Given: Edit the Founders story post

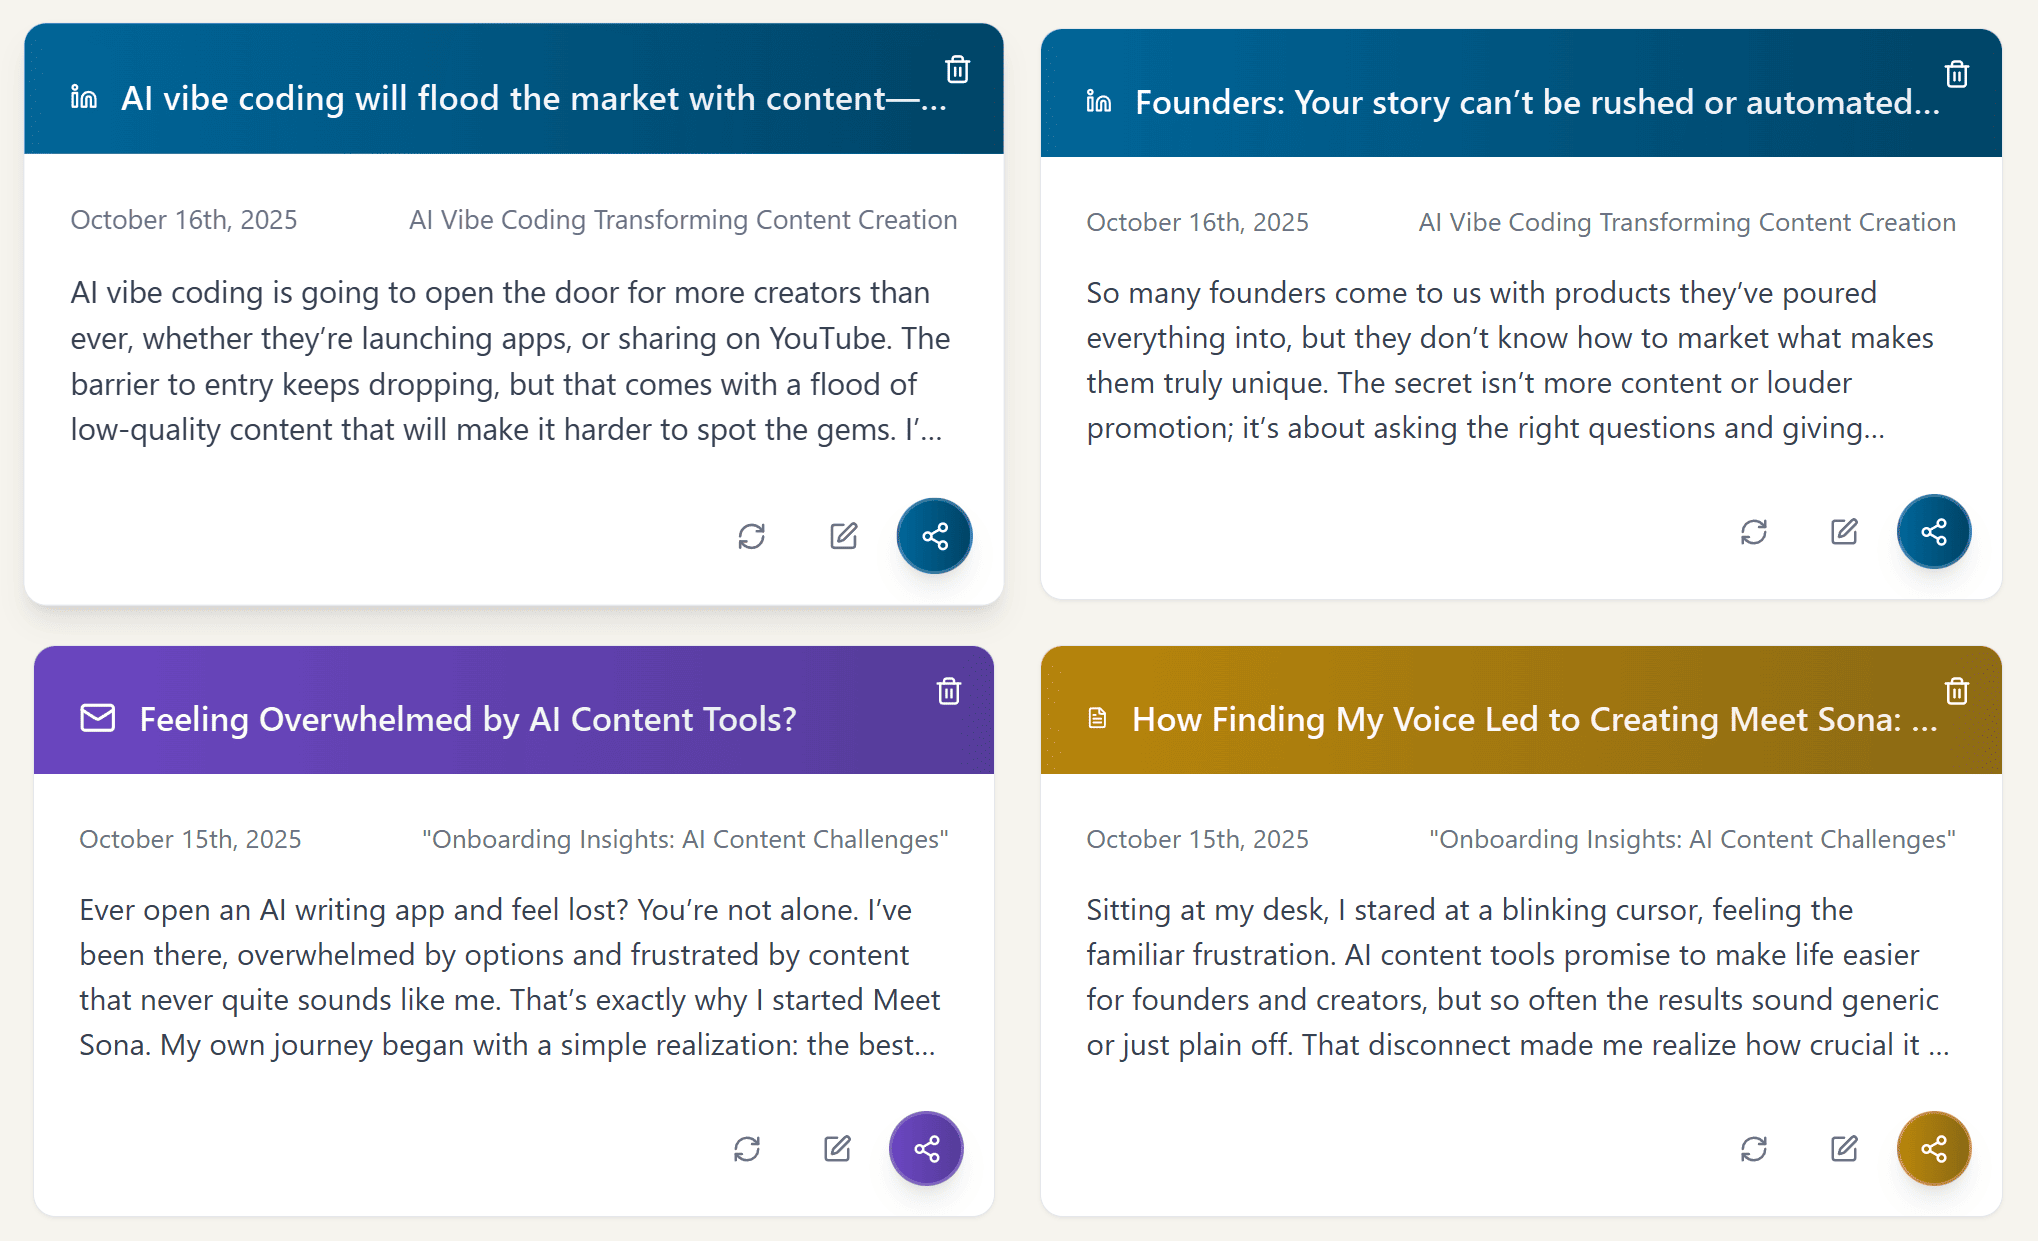Looking at the screenshot, I should 1844,531.
